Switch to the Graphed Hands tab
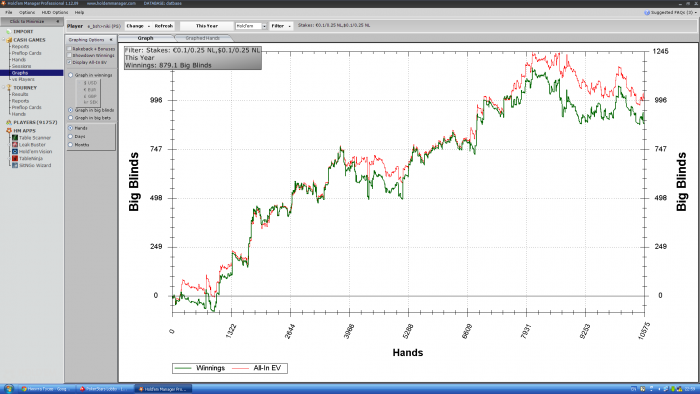 click(203, 38)
